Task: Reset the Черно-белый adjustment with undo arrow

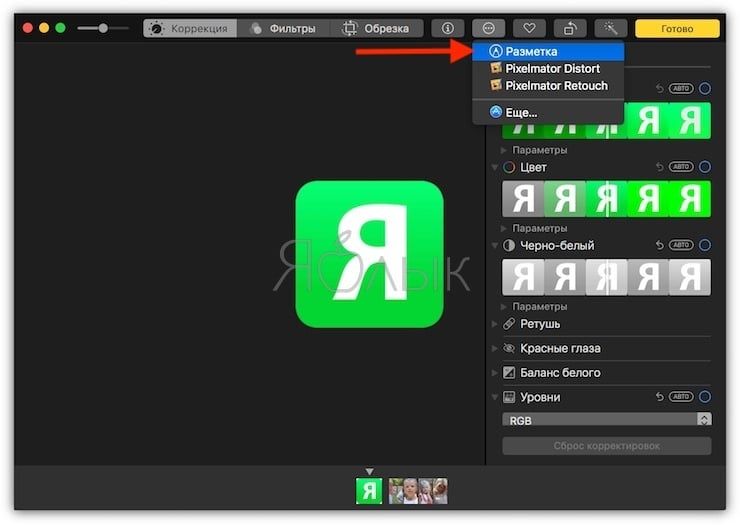Action: [659, 245]
